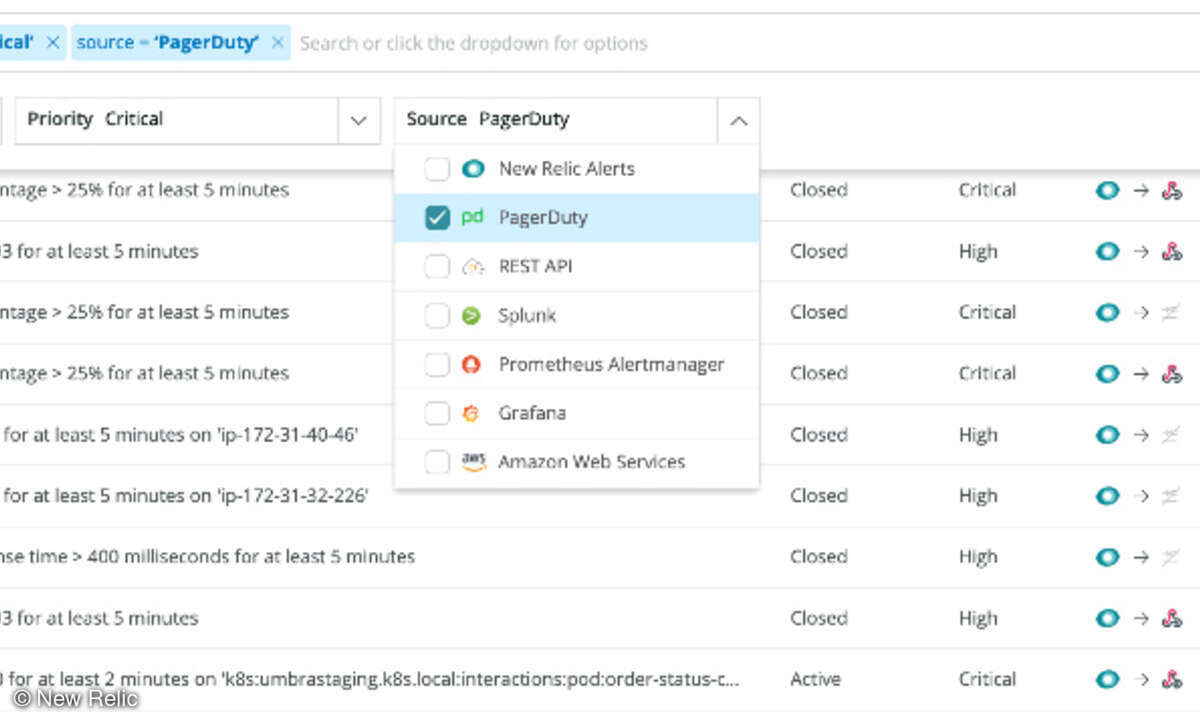Collapse the Source dropdown with the up chevron
This screenshot has height=720, width=1200.
tap(738, 120)
